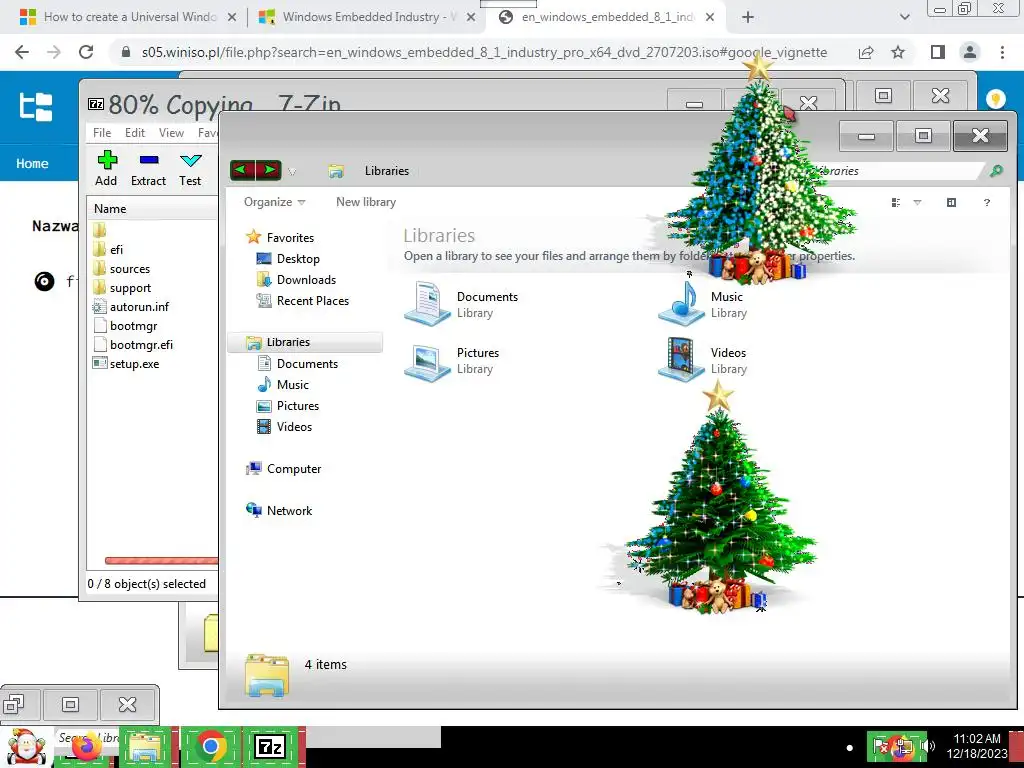
Task: Select setup.exe in 7-Zip list
Action: (125, 364)
